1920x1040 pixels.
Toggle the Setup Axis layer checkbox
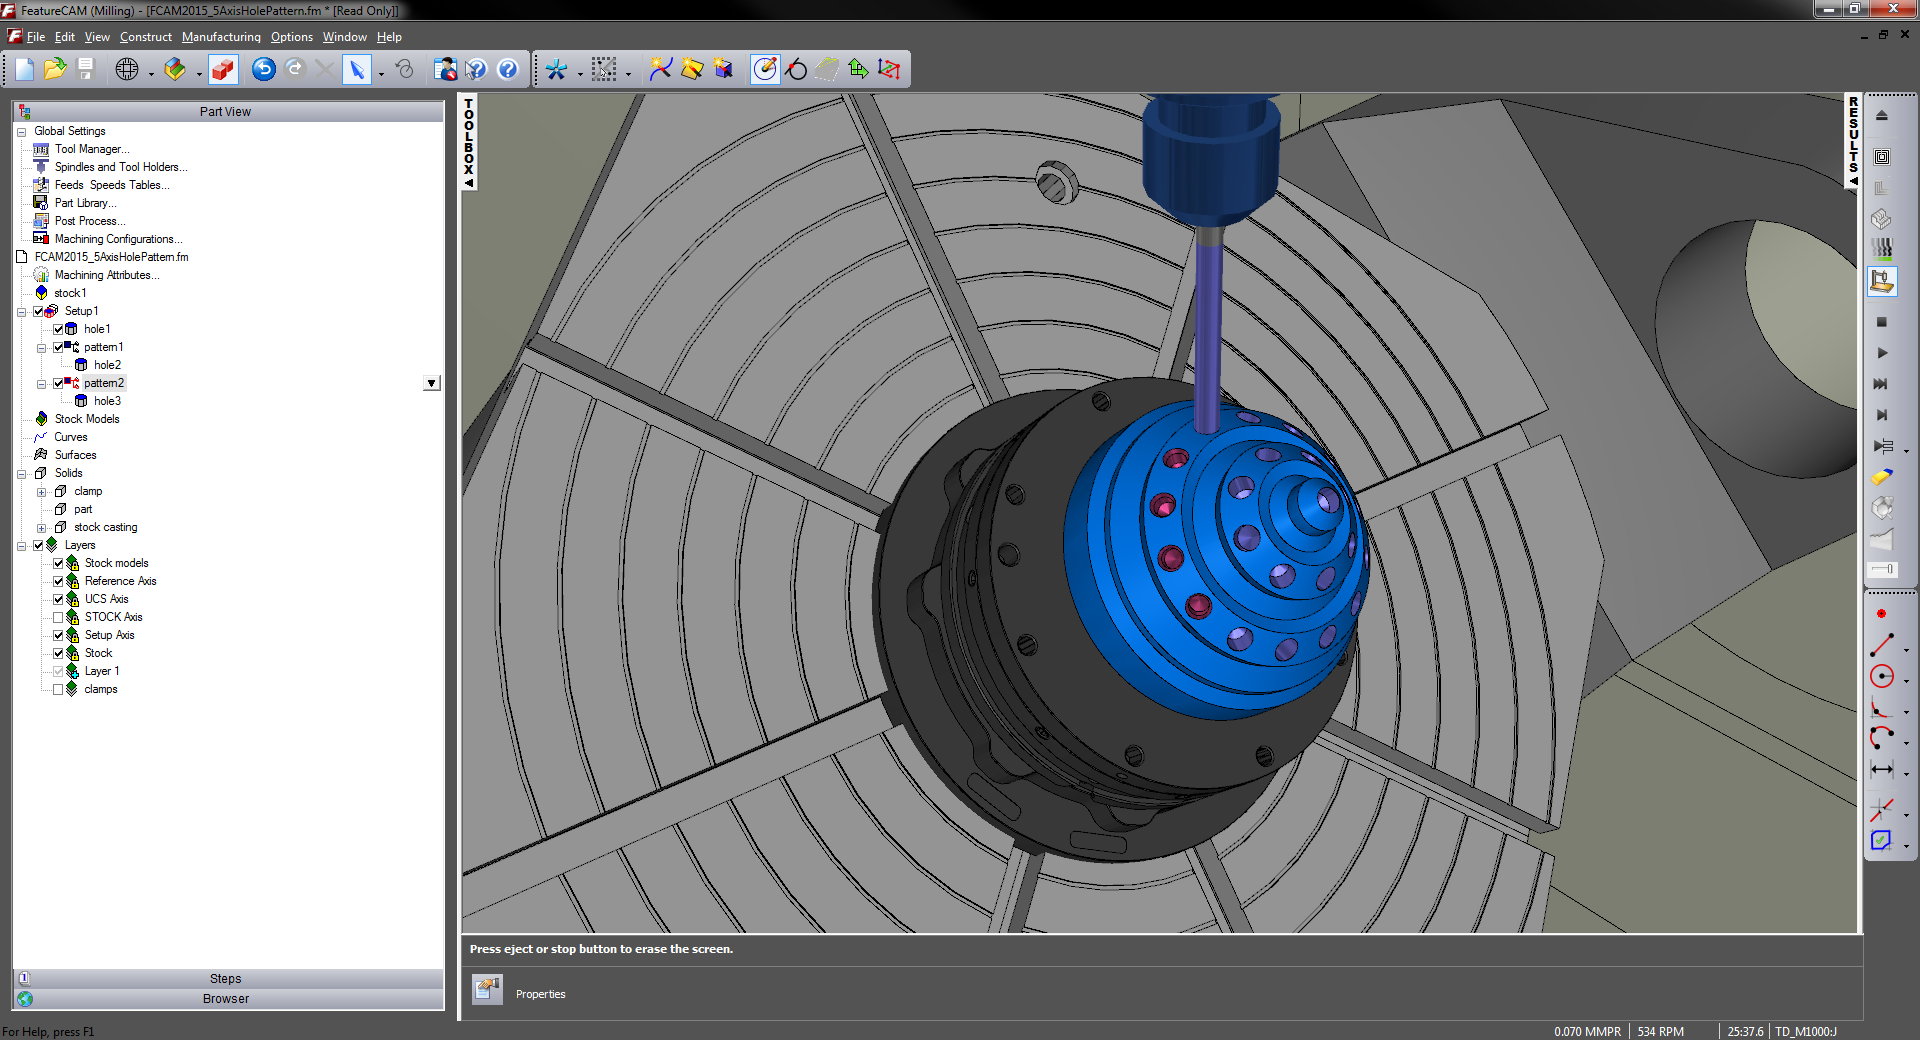click(58, 635)
